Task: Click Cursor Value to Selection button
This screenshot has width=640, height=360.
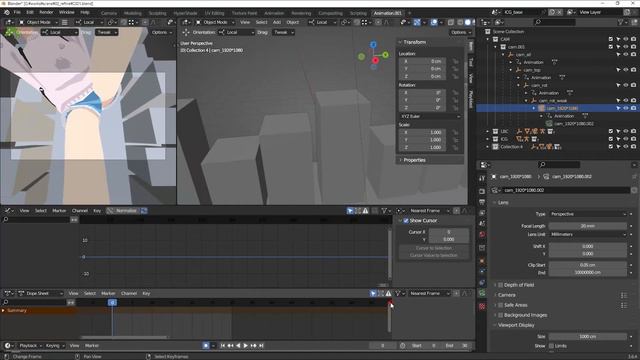Action: pyautogui.click(x=433, y=256)
